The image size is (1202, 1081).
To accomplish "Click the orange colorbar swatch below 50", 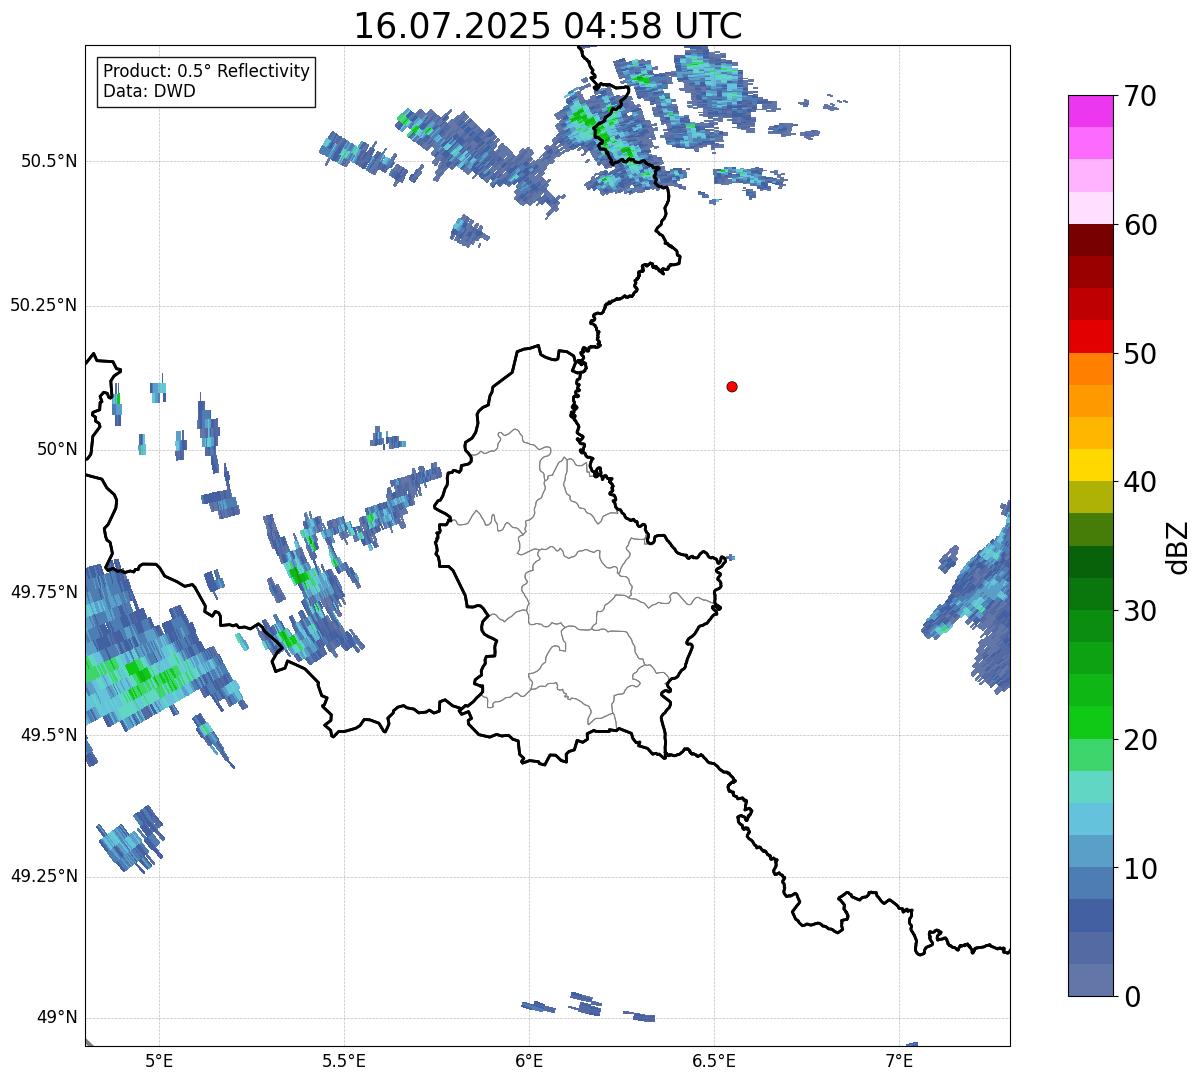I will click(1091, 369).
